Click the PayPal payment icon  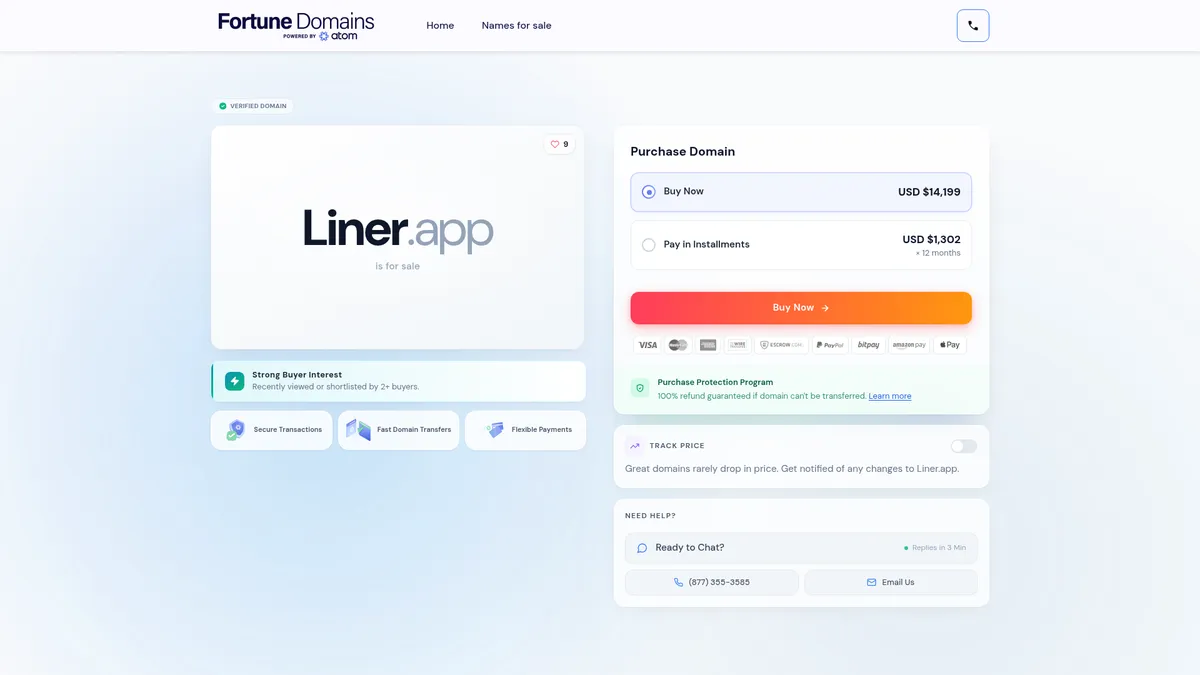click(830, 345)
